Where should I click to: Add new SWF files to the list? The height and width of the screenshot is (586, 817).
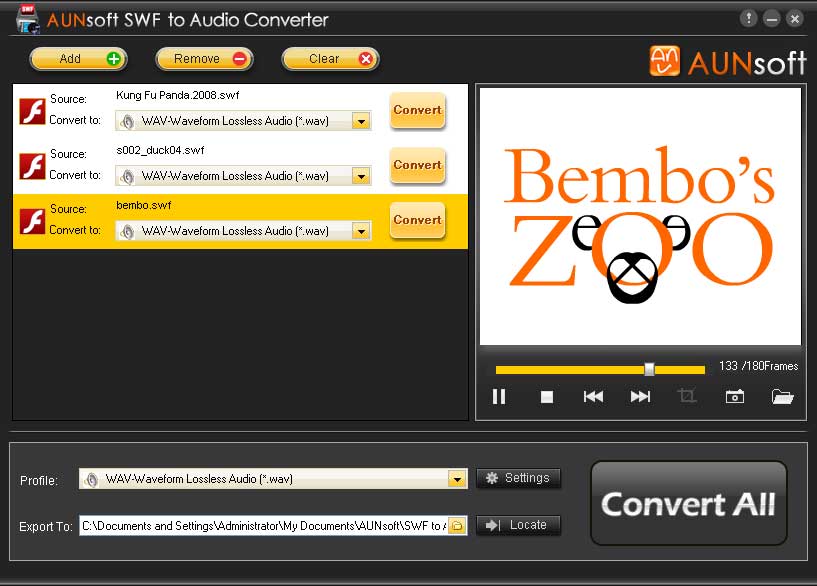tap(78, 59)
